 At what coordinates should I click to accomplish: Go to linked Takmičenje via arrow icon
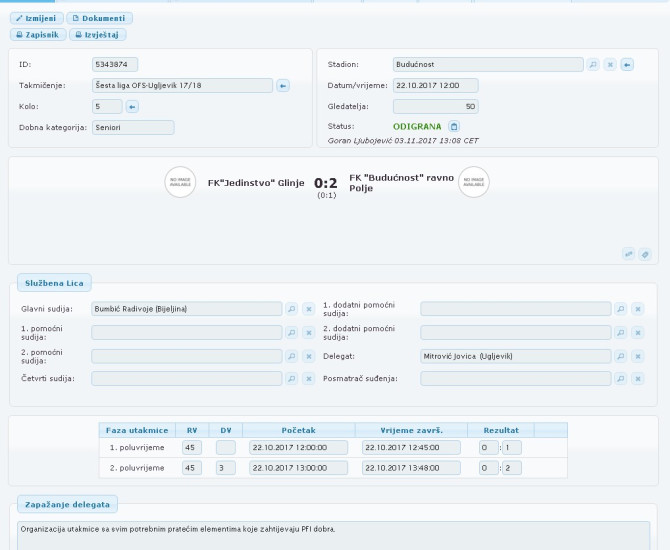[283, 86]
